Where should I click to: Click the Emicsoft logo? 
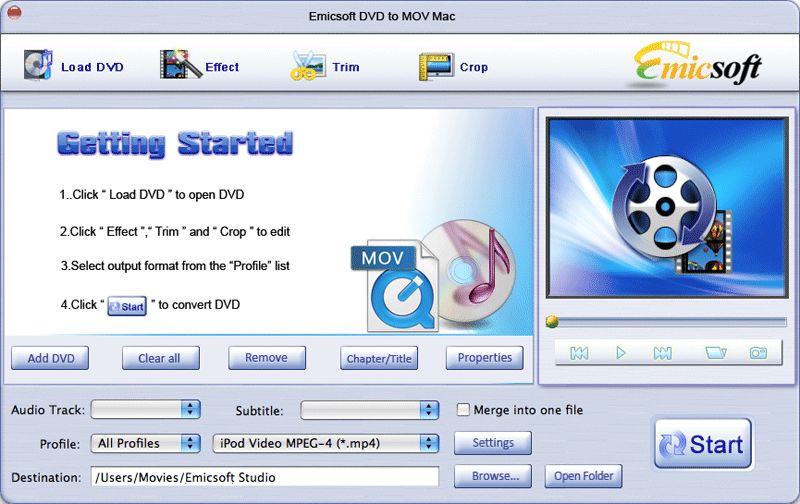click(697, 64)
